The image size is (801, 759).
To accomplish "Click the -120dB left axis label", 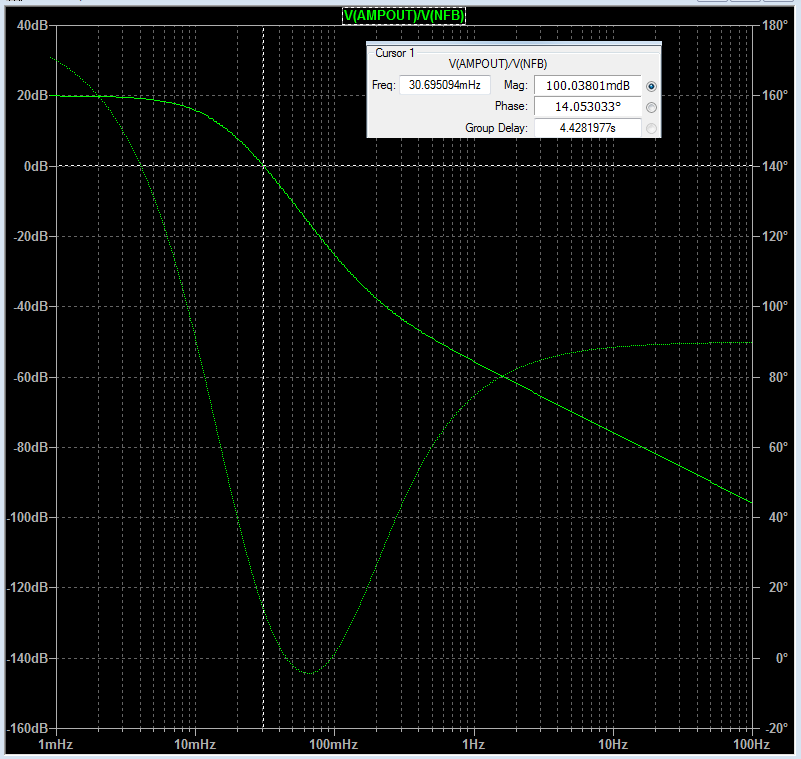I will [x=27, y=587].
